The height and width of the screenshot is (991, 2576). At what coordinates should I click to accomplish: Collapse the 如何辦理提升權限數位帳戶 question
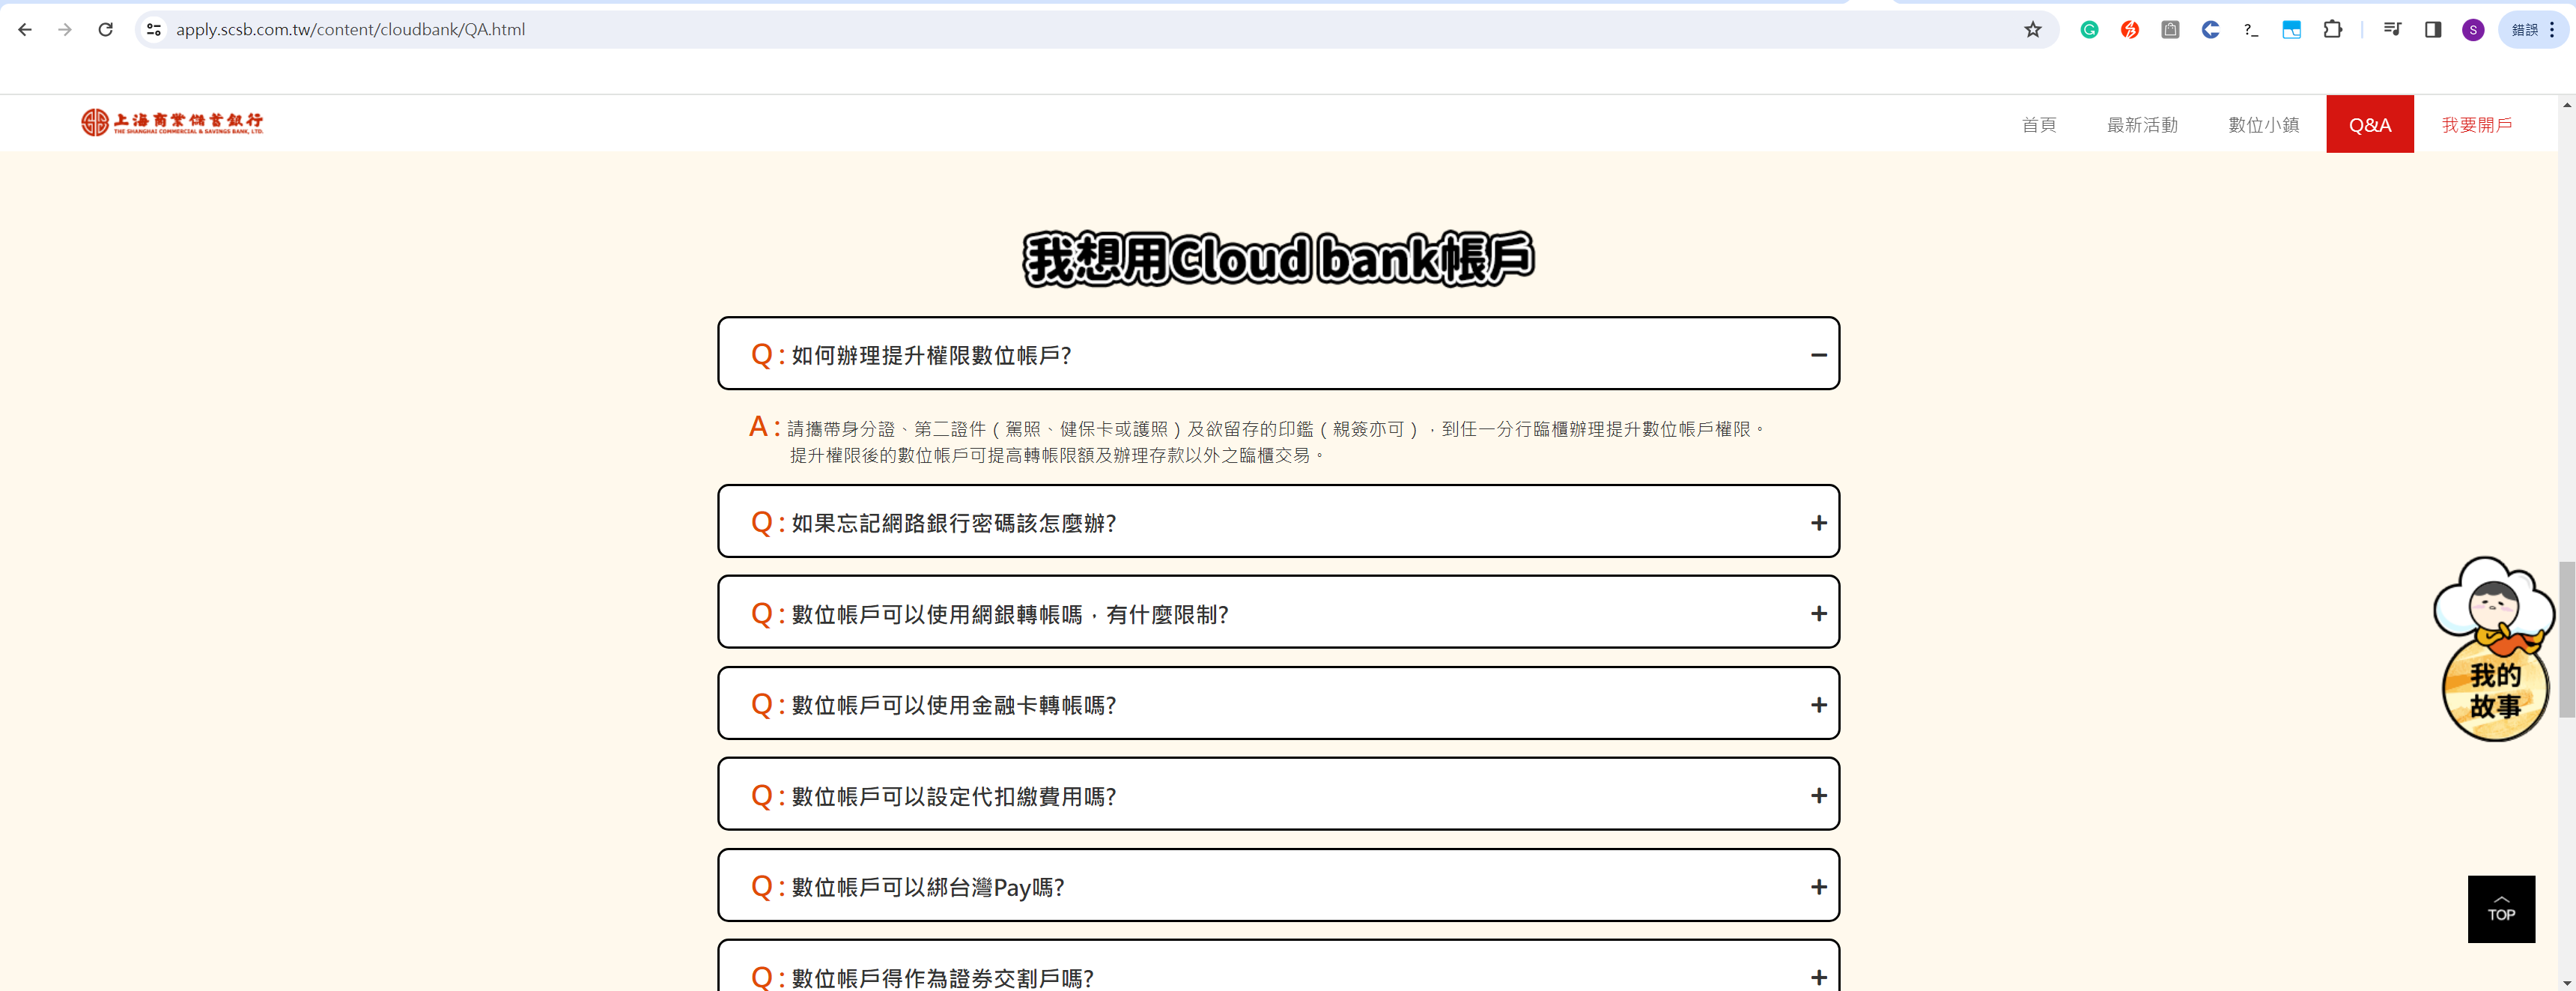[x=1818, y=355]
